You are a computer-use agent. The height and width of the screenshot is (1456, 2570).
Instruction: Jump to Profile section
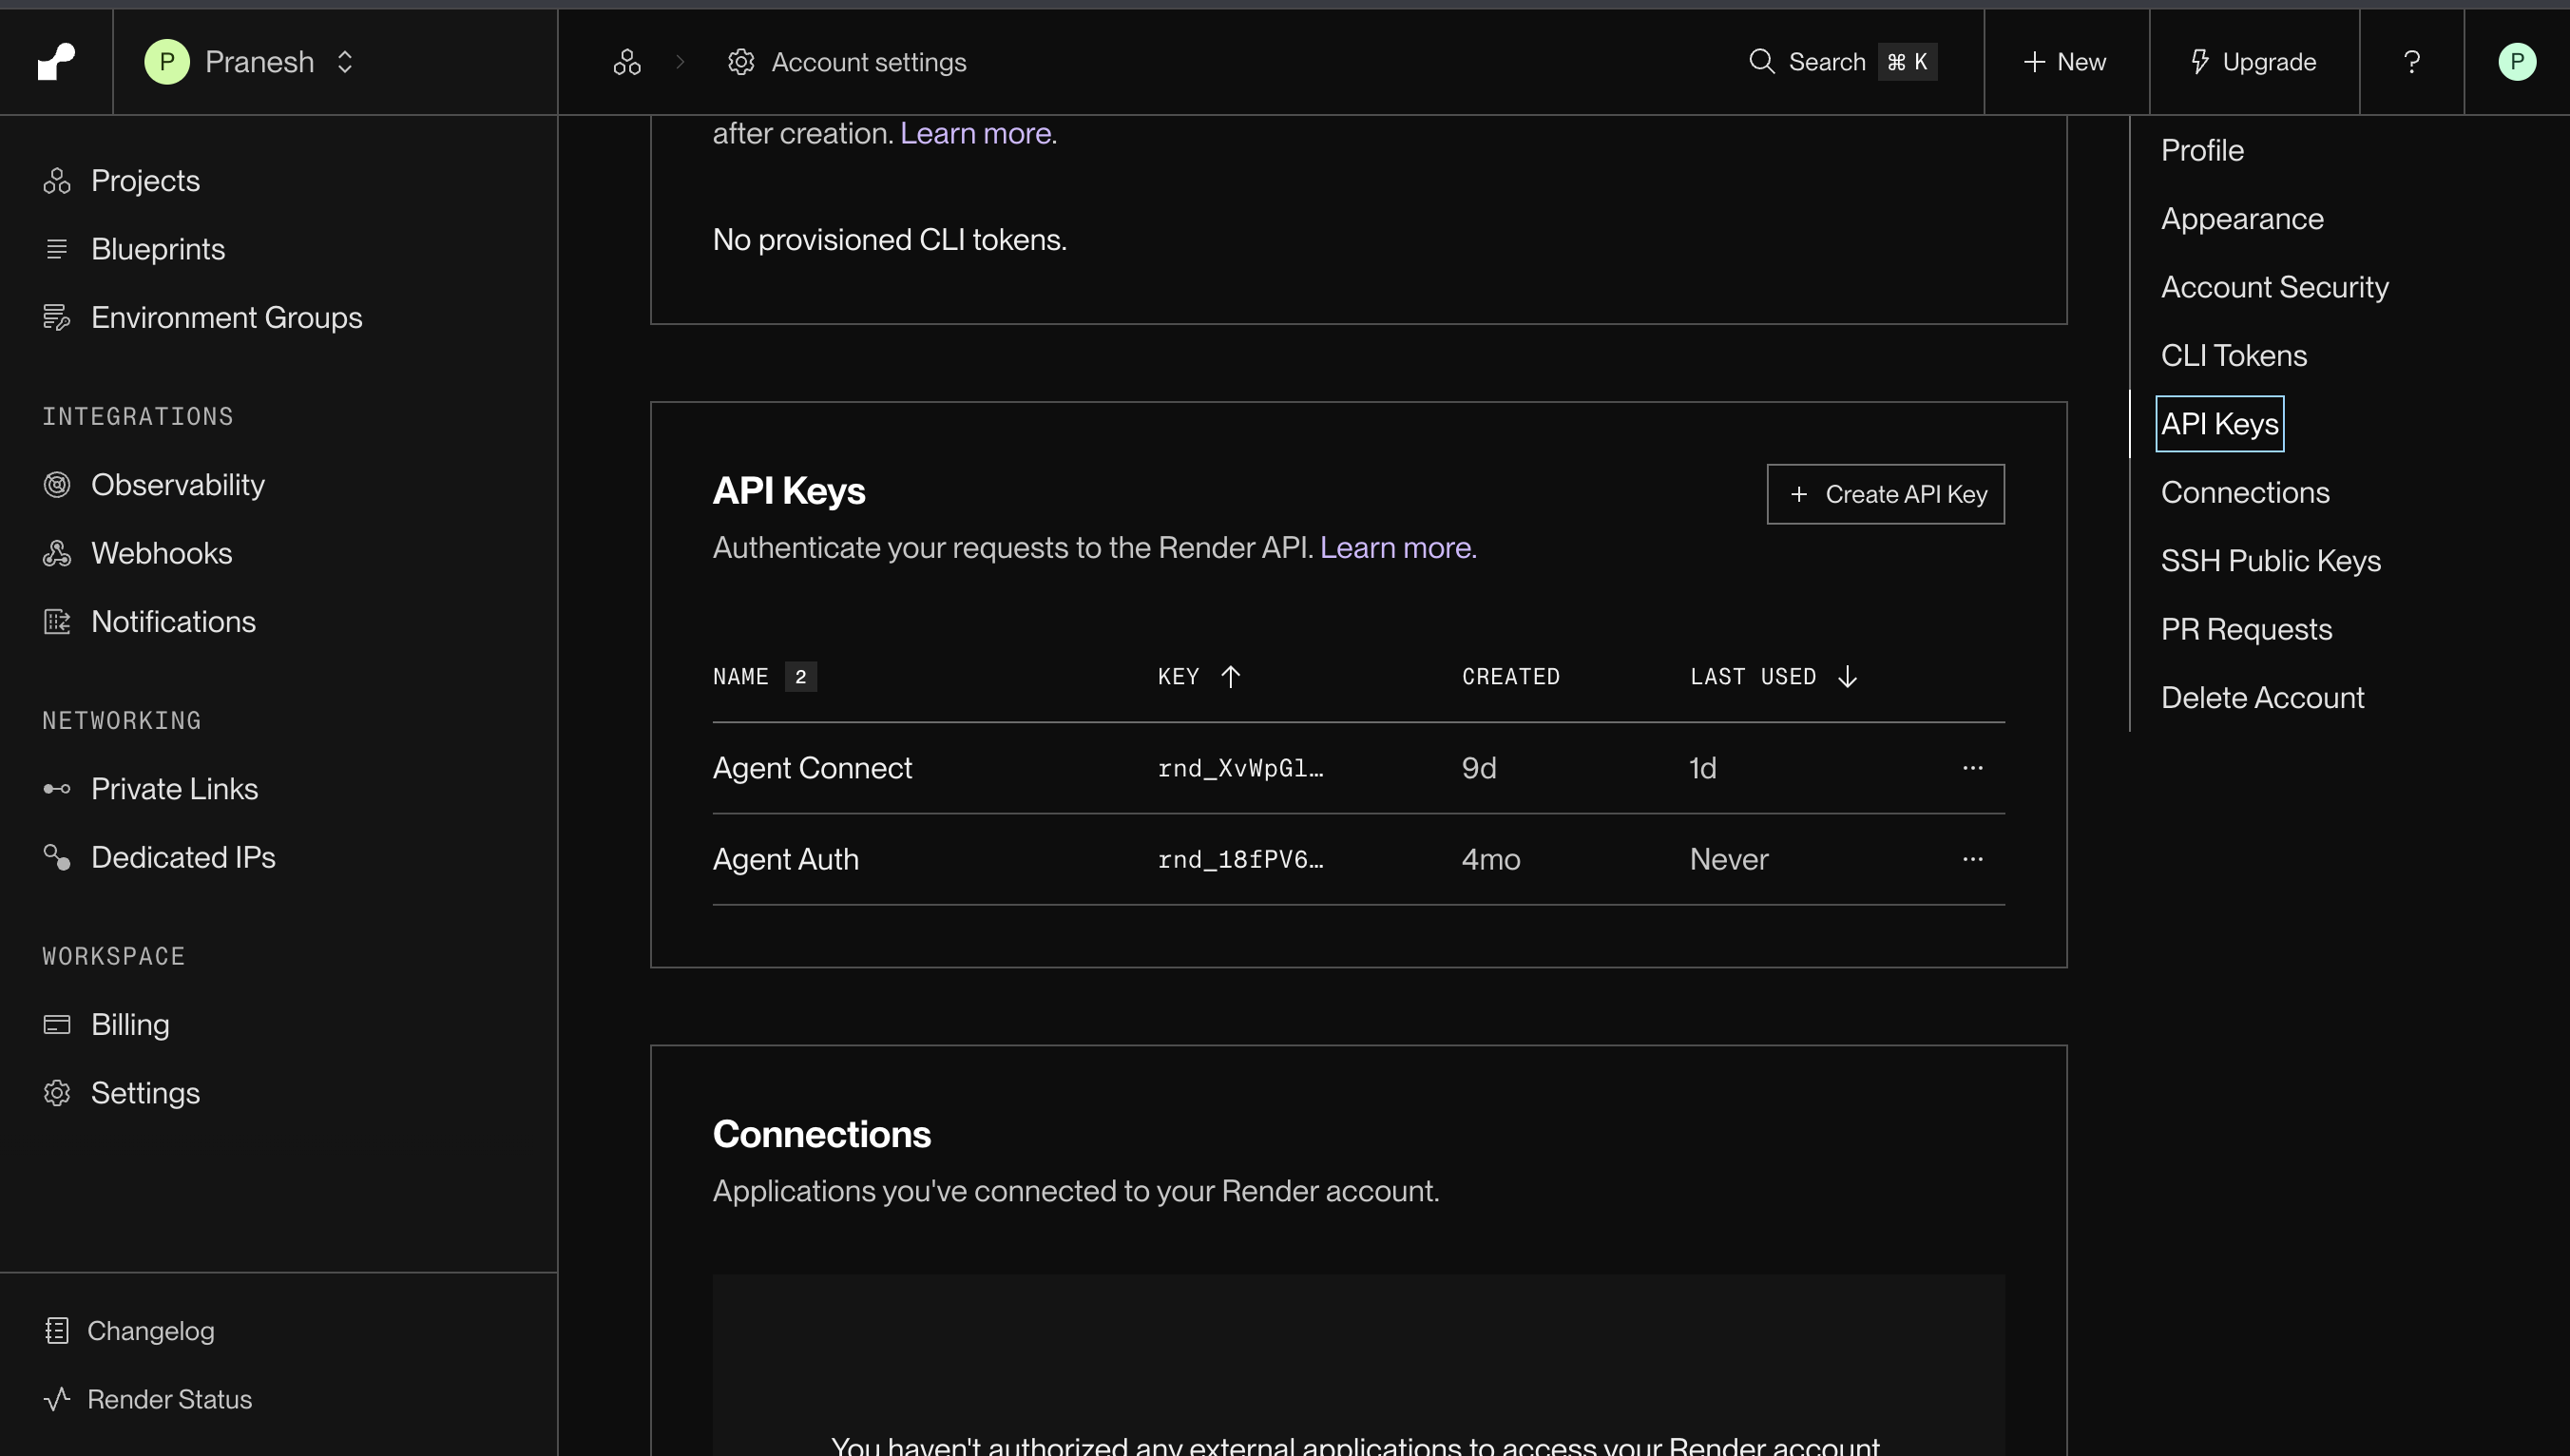pyautogui.click(x=2202, y=150)
